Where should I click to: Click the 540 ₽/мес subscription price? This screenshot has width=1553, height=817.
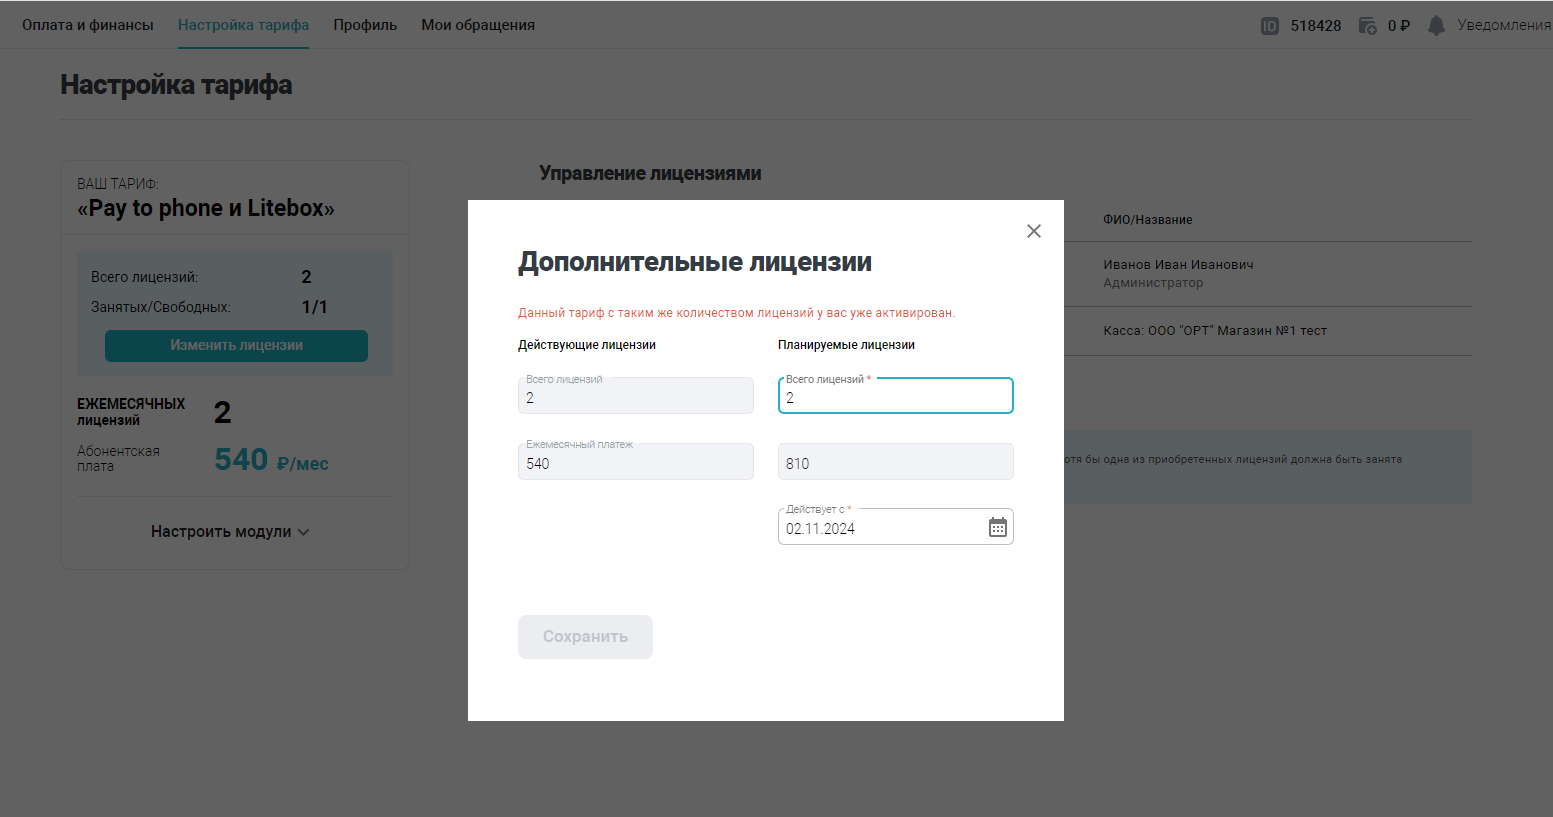271,460
